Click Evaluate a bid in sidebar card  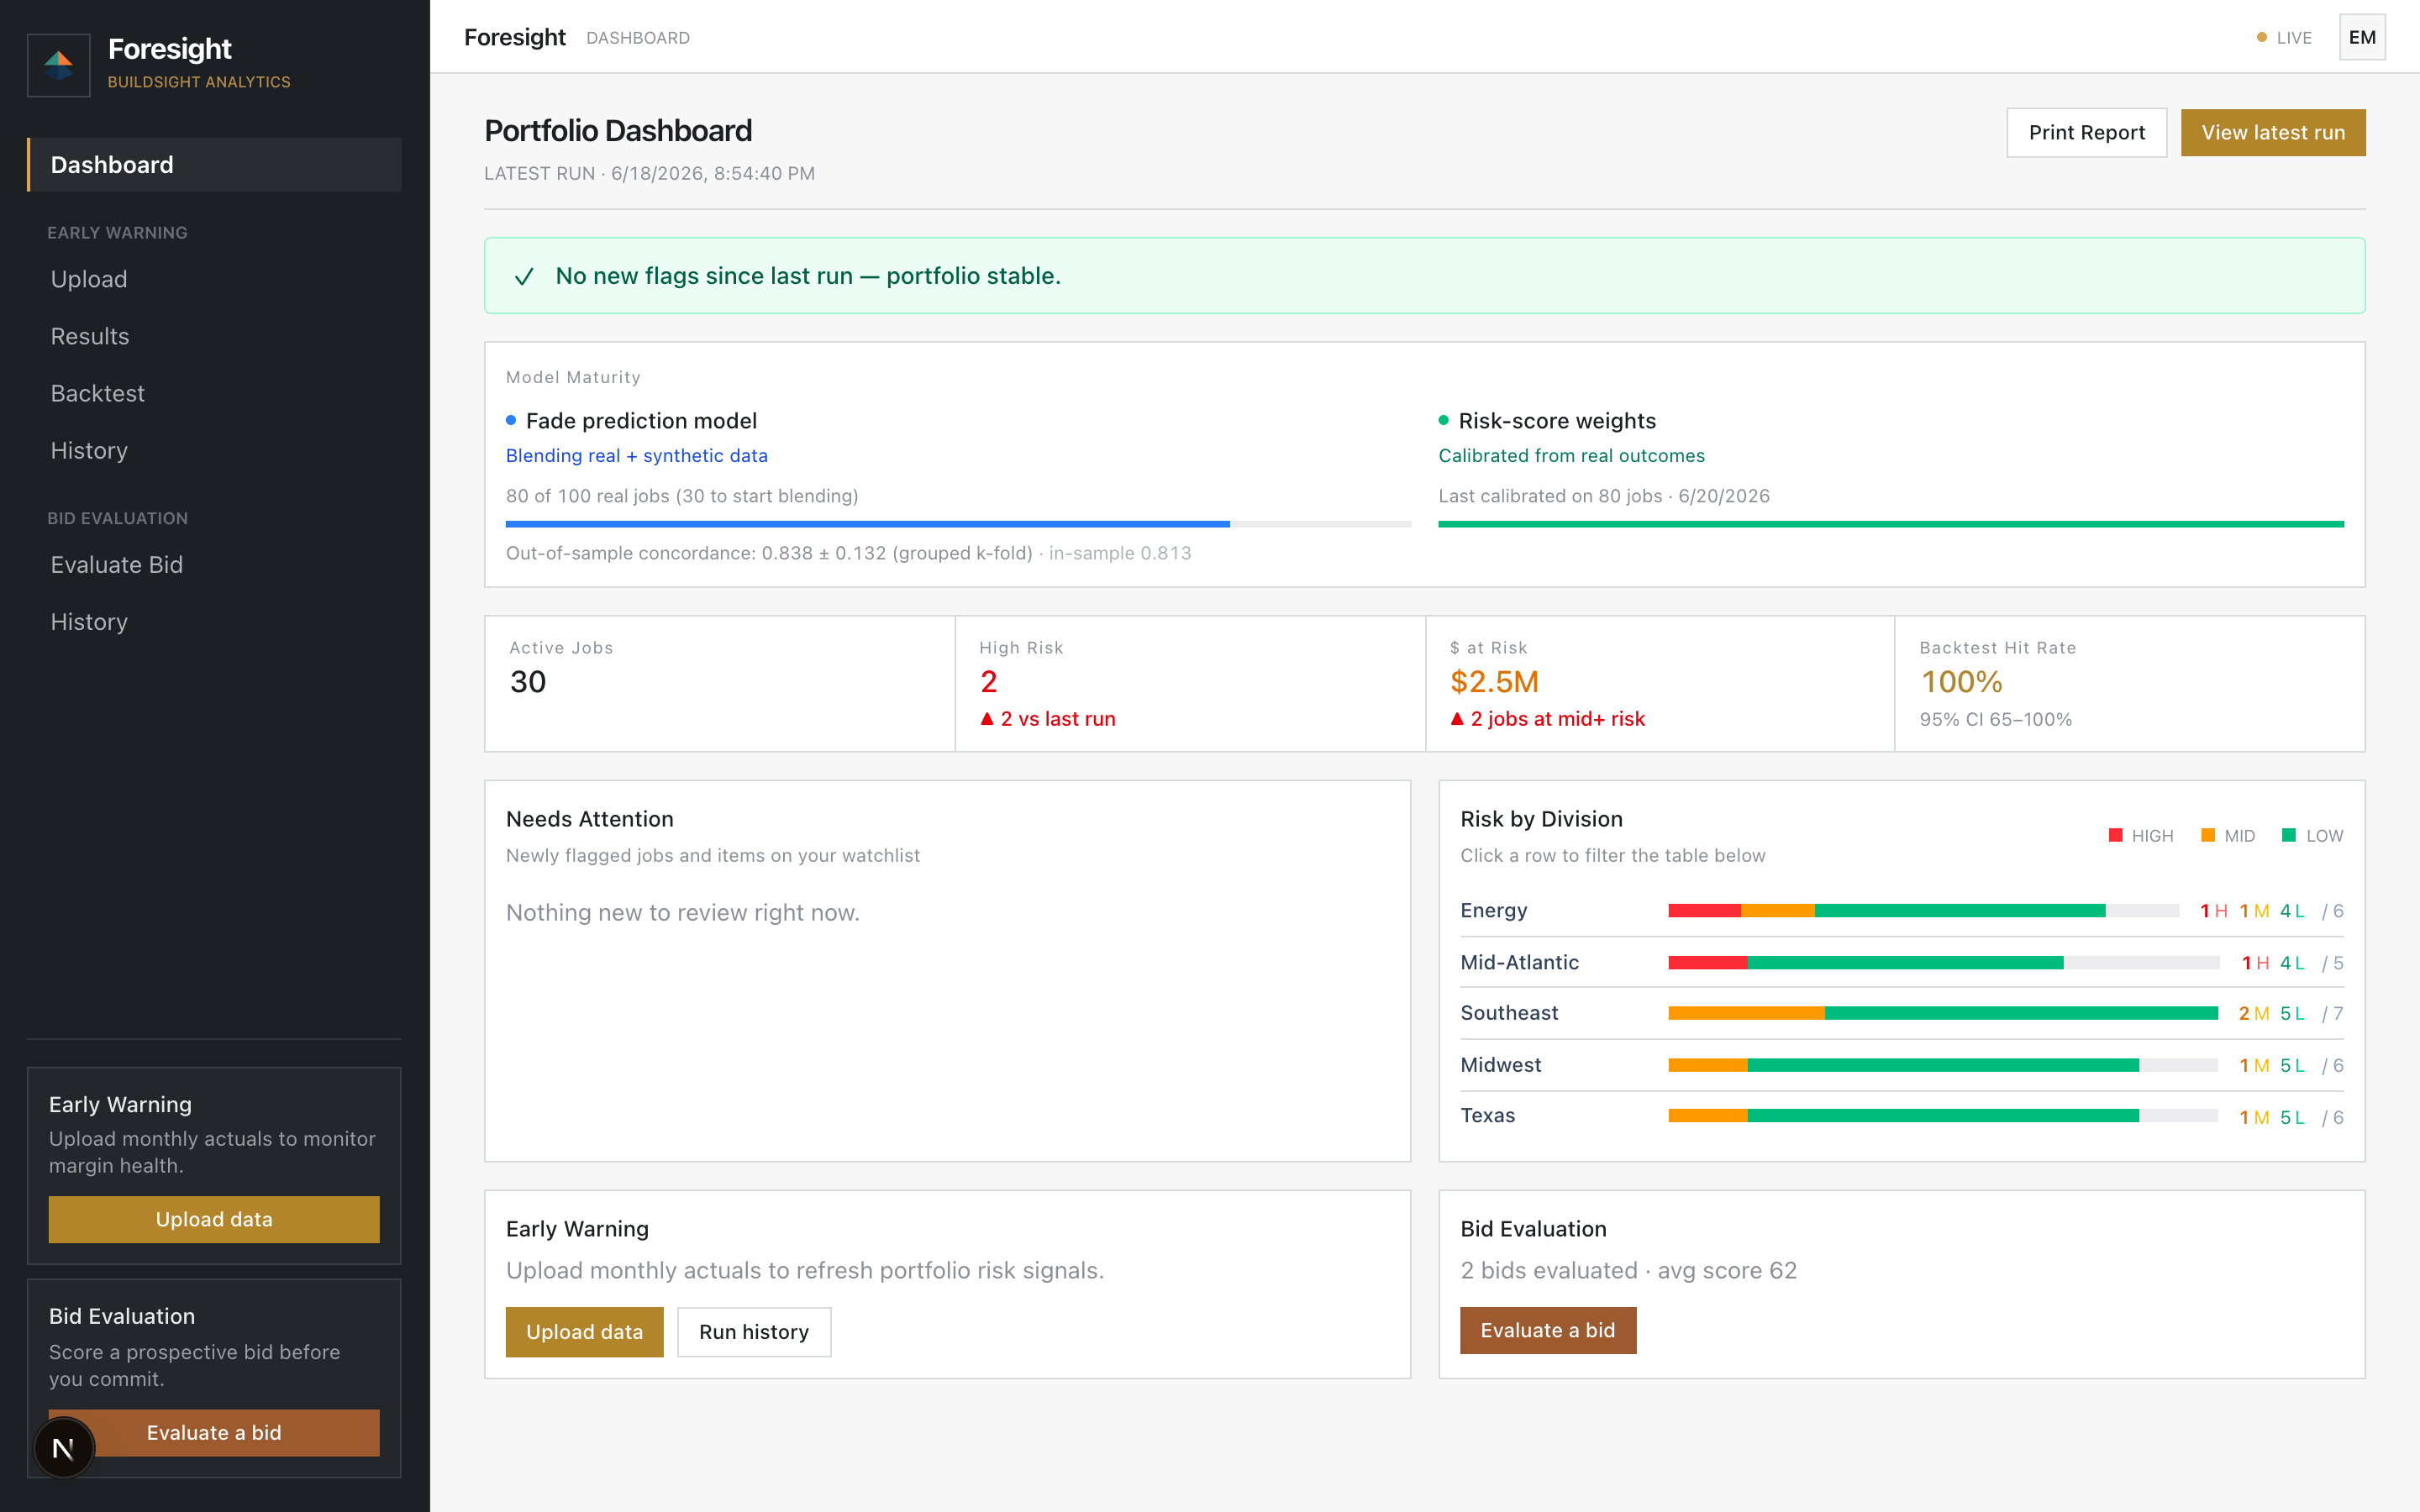coord(214,1432)
